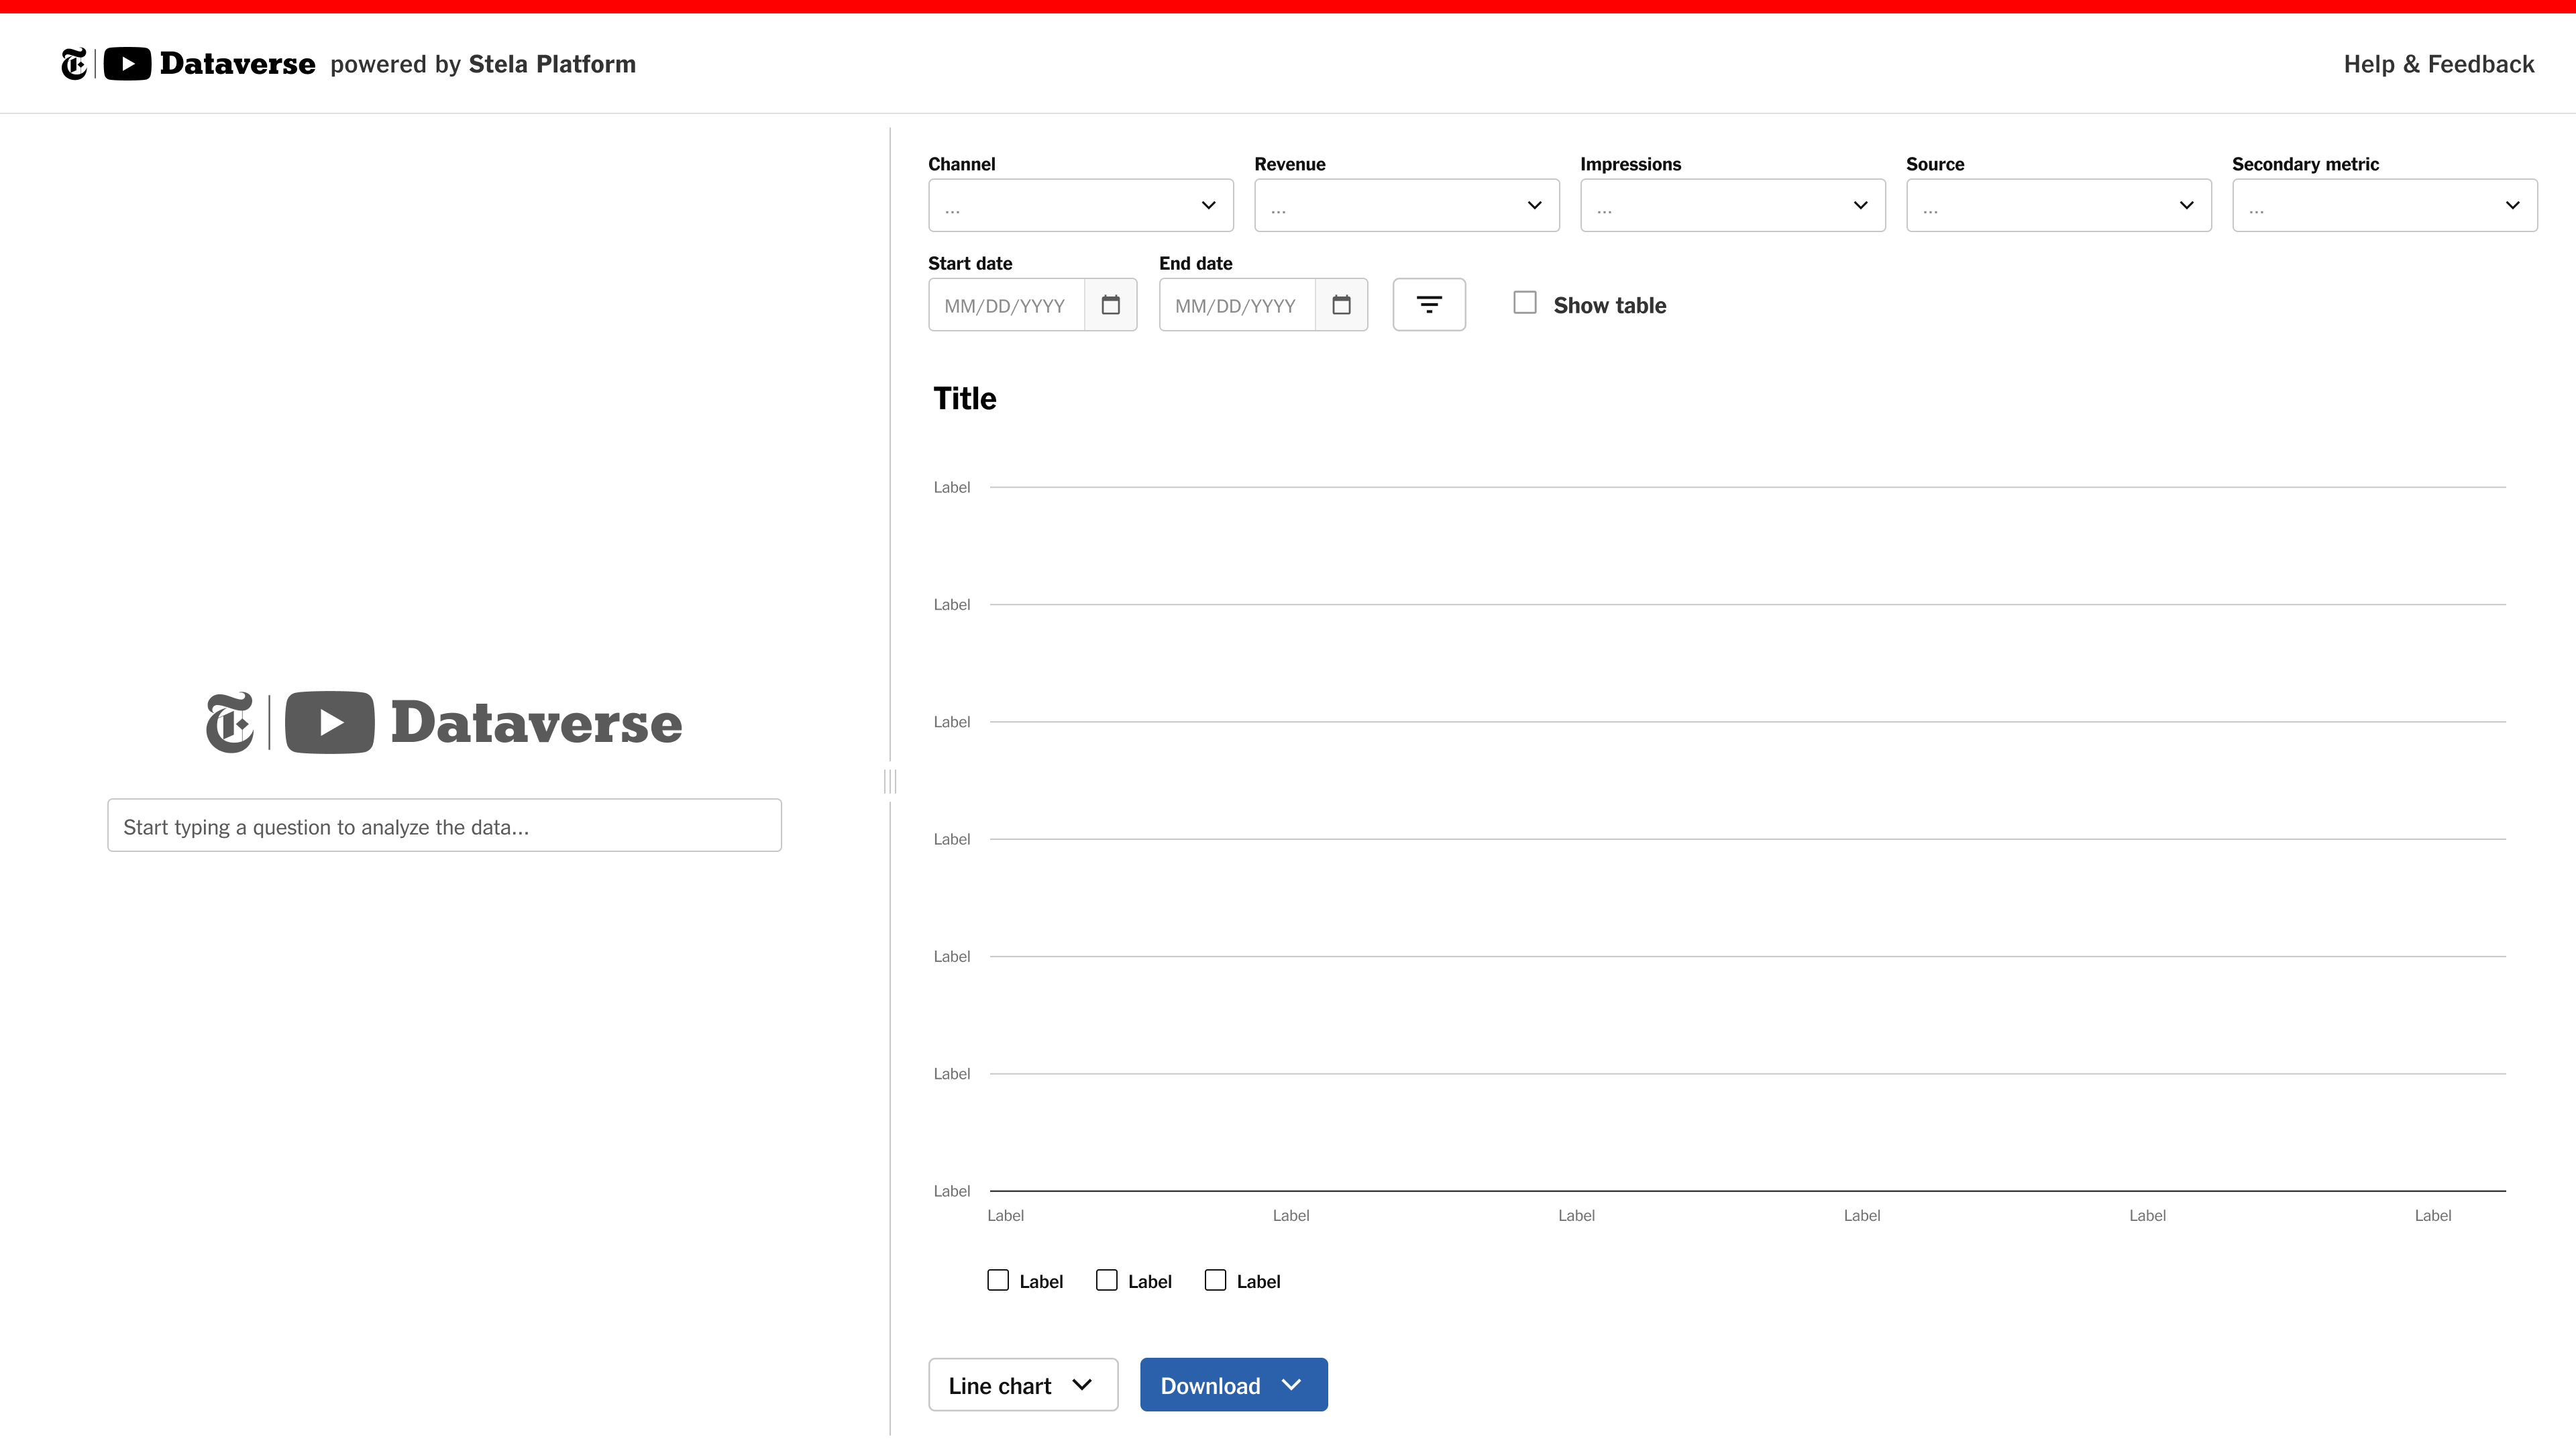Image resolution: width=2576 pixels, height=1449 pixels.
Task: Click the 'powered by Stela Platform' text
Action: pyautogui.click(x=483, y=64)
